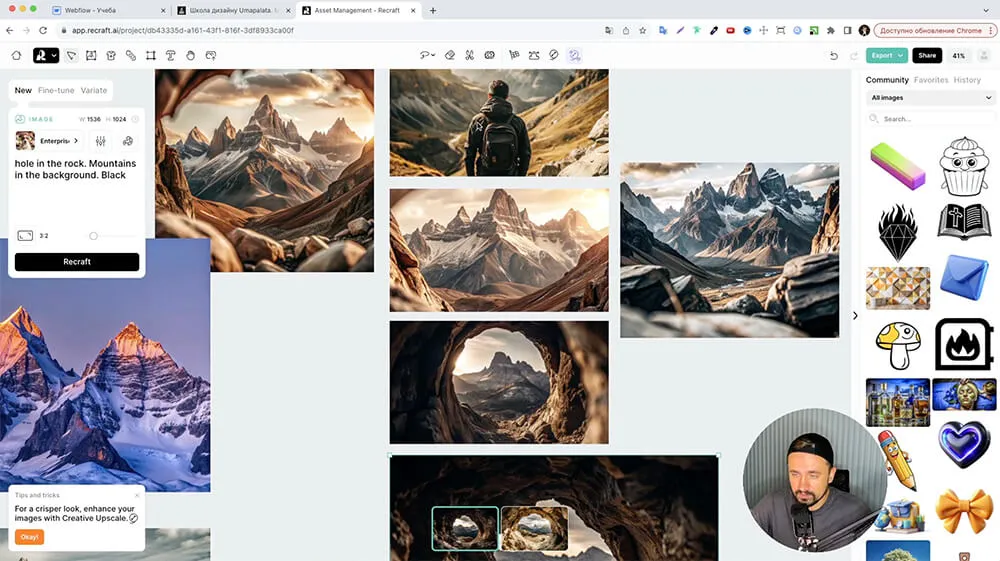The width and height of the screenshot is (1000, 561).
Task: Click the Chrome address bar URL
Action: tap(182, 30)
